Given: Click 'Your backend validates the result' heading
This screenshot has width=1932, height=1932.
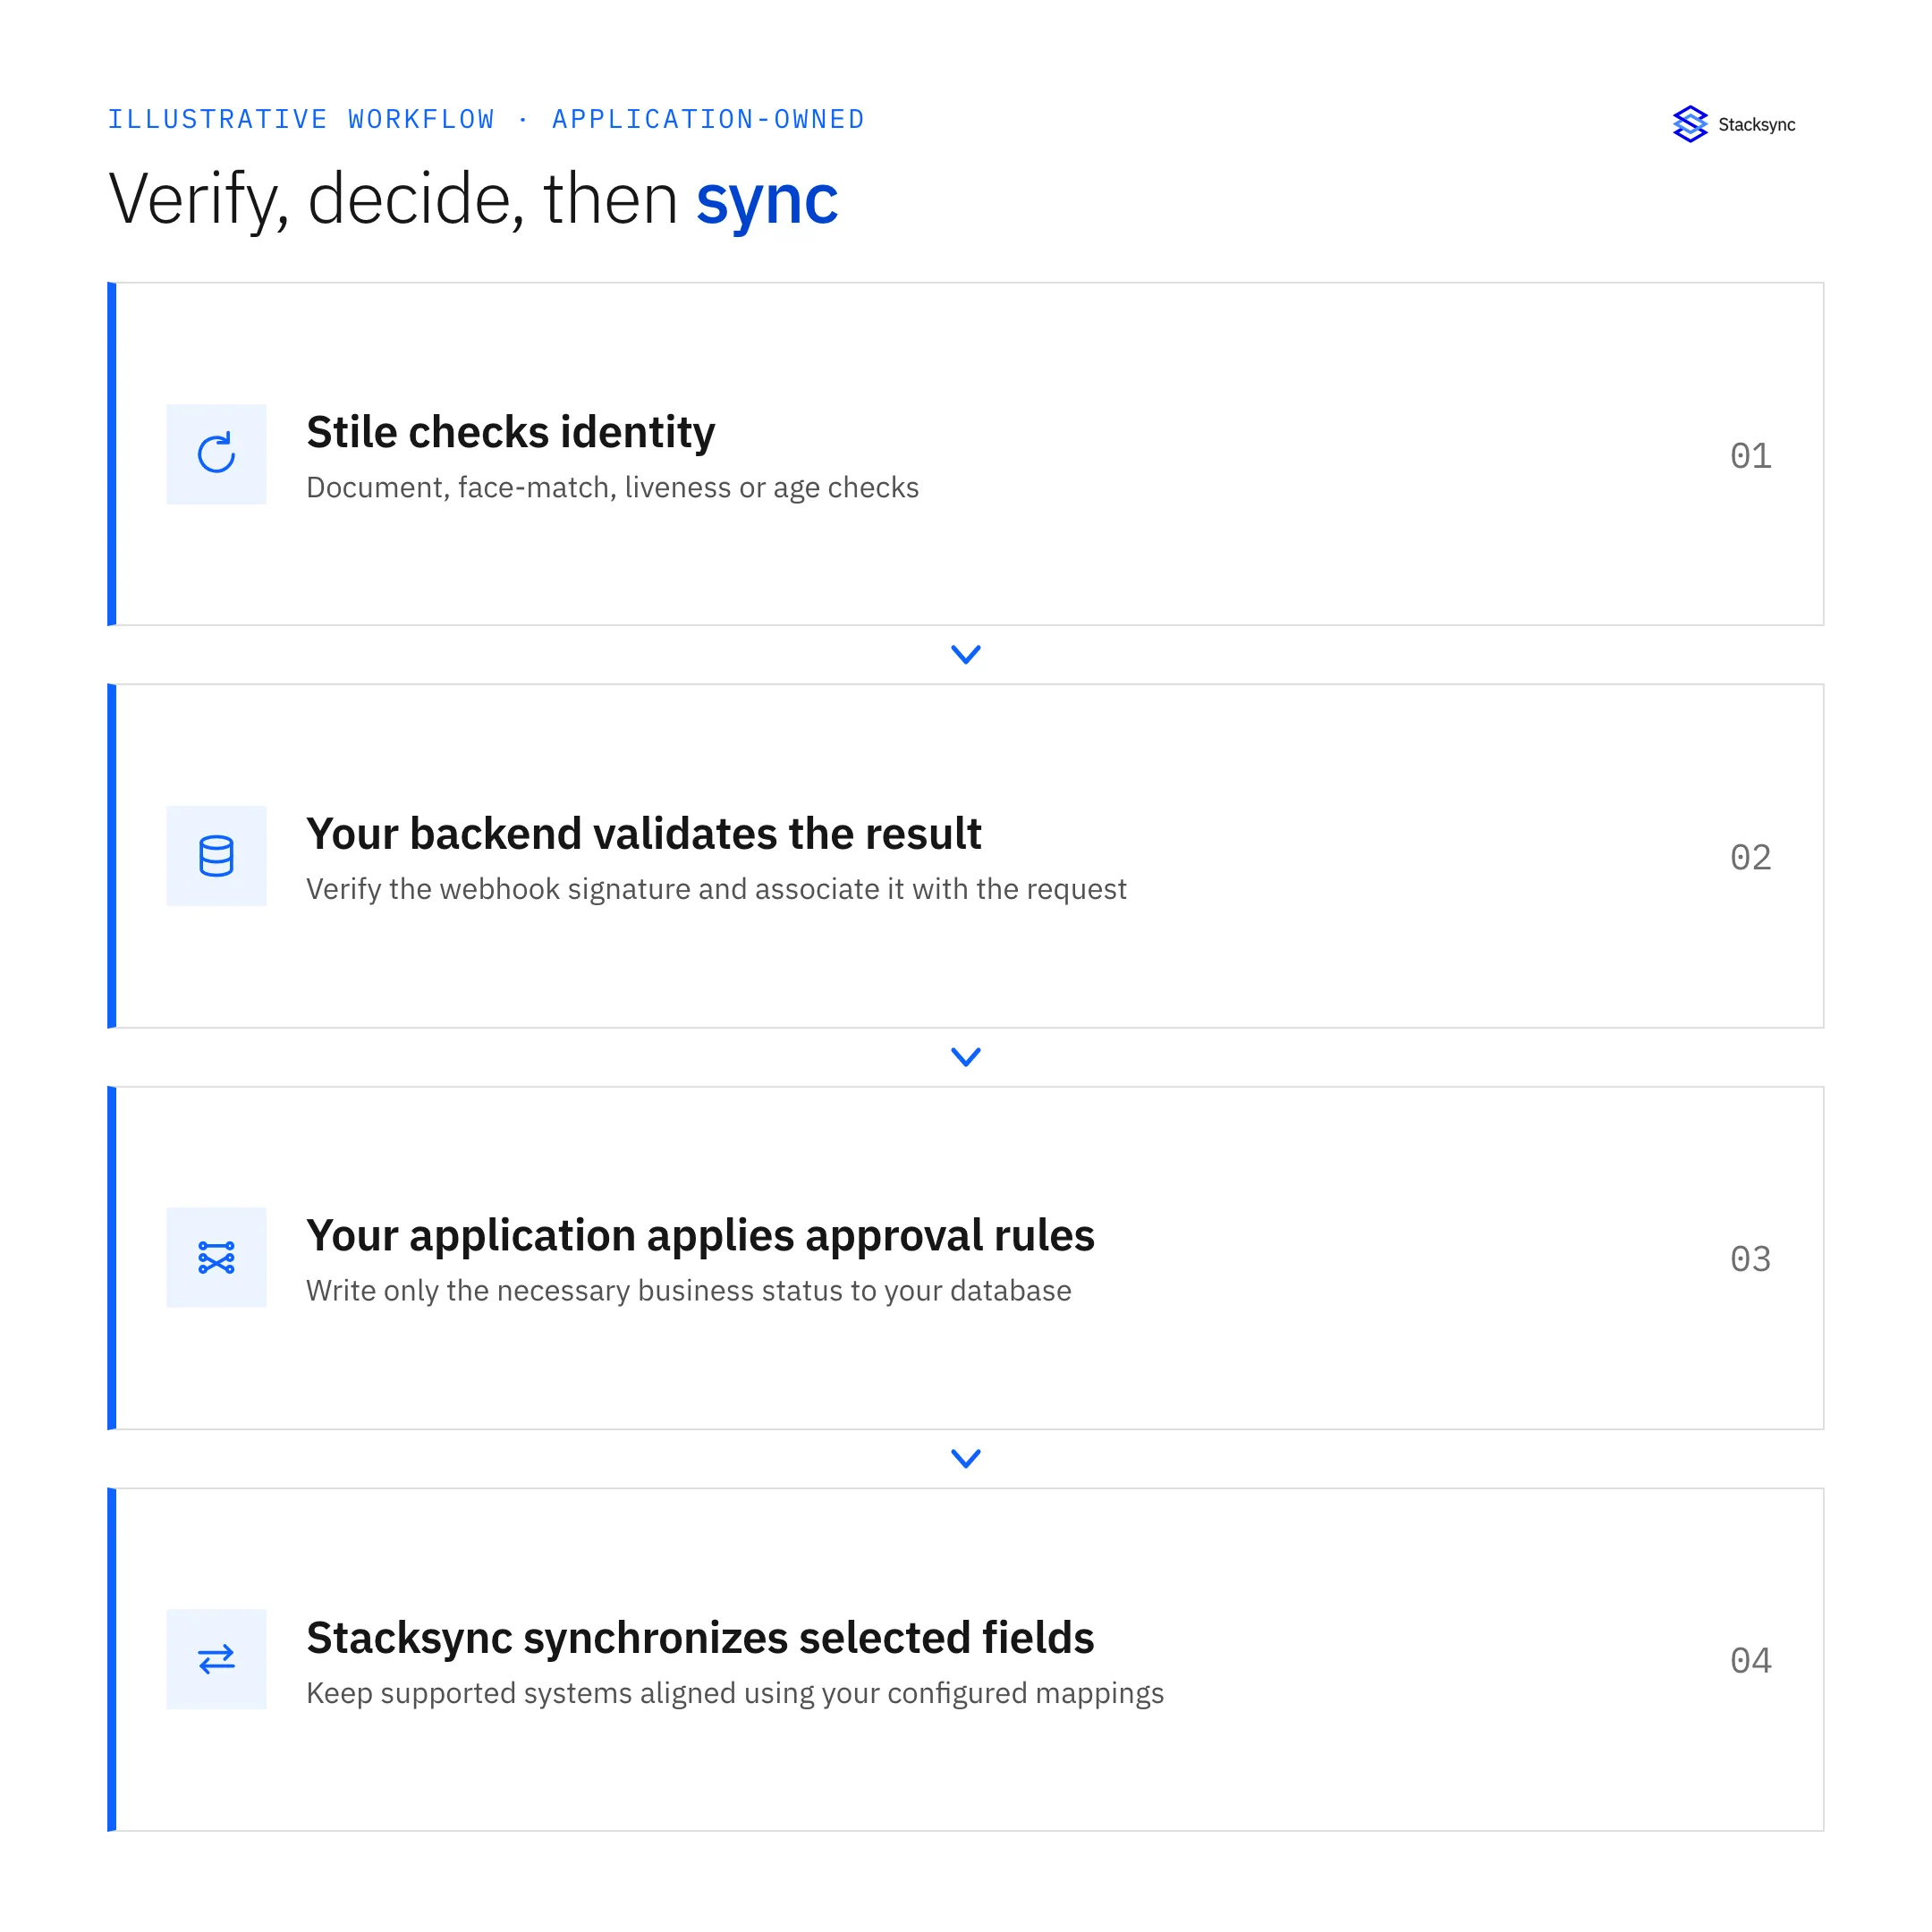Looking at the screenshot, I should (644, 833).
